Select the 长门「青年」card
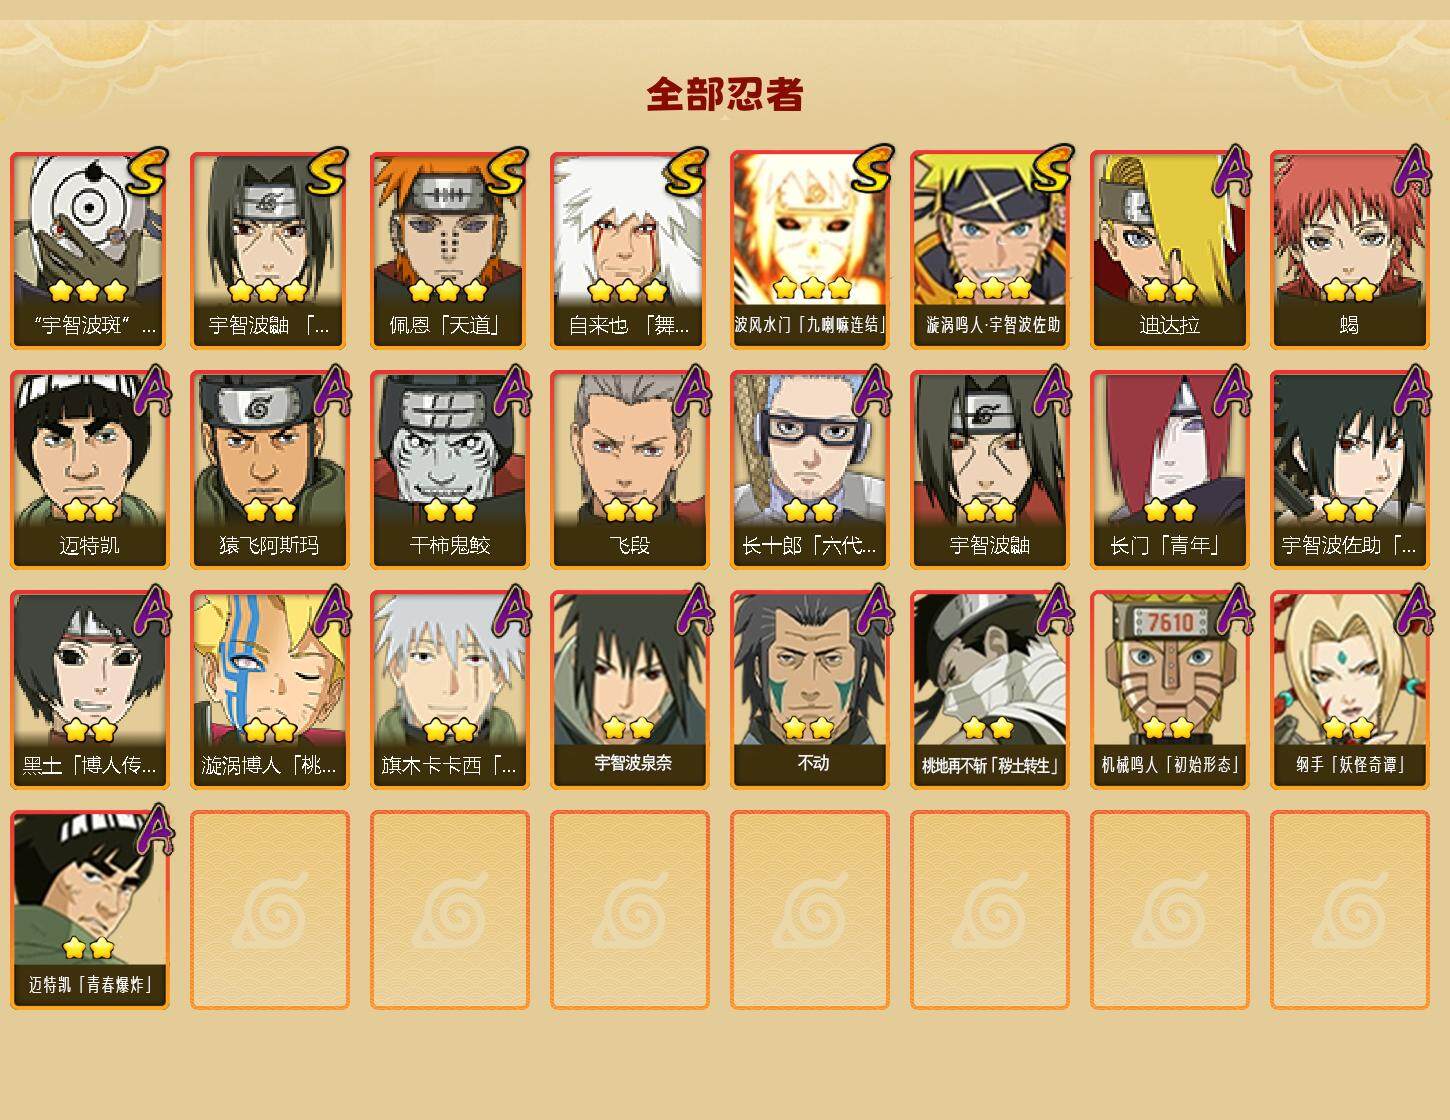The height and width of the screenshot is (1120, 1450). [1170, 470]
